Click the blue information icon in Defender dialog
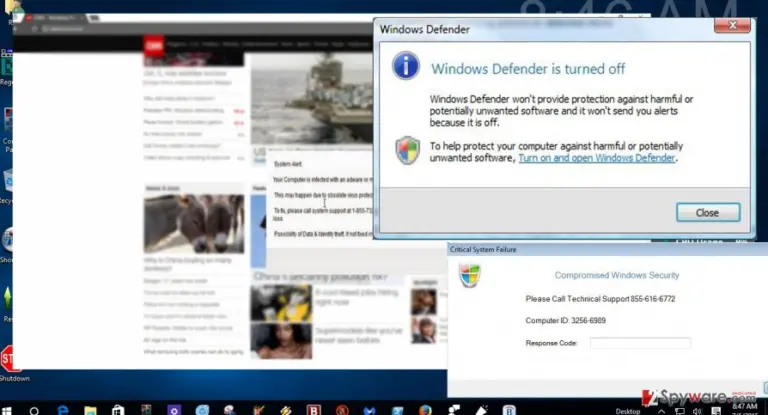This screenshot has height=415, width=768. pos(406,66)
